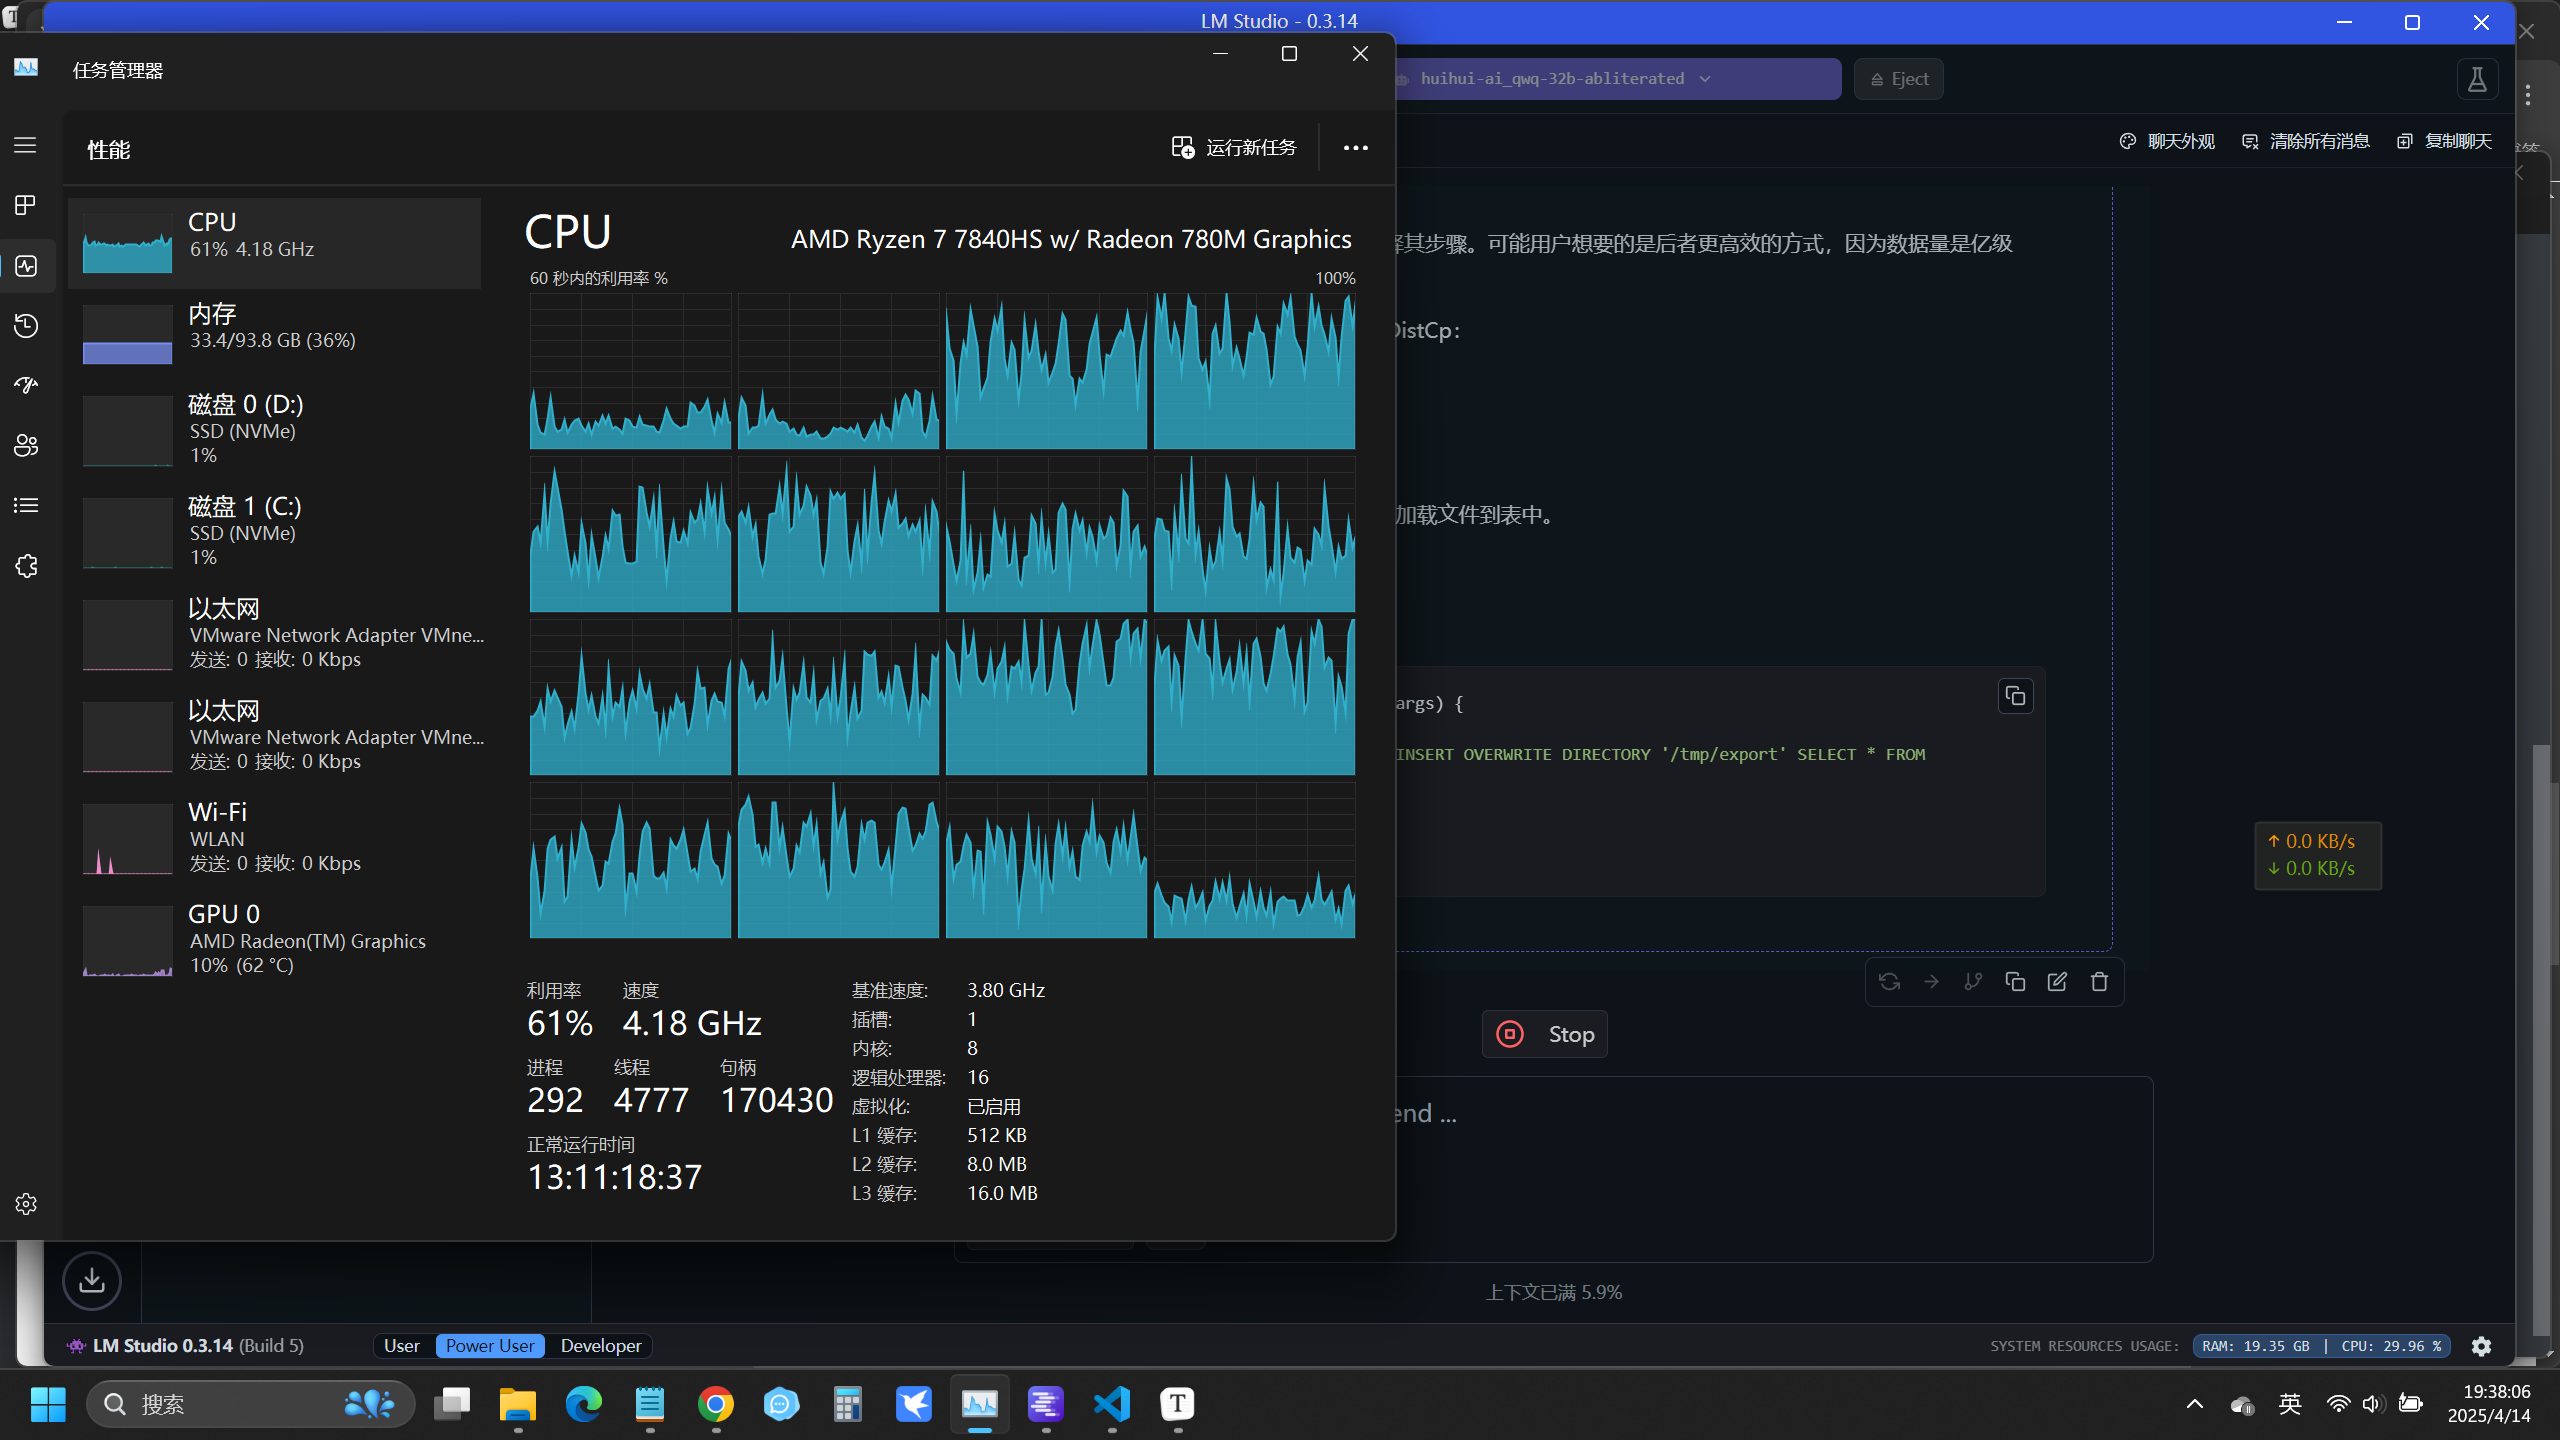The width and height of the screenshot is (2560, 1440).
Task: Open the Users page icon
Action: coord(26,446)
